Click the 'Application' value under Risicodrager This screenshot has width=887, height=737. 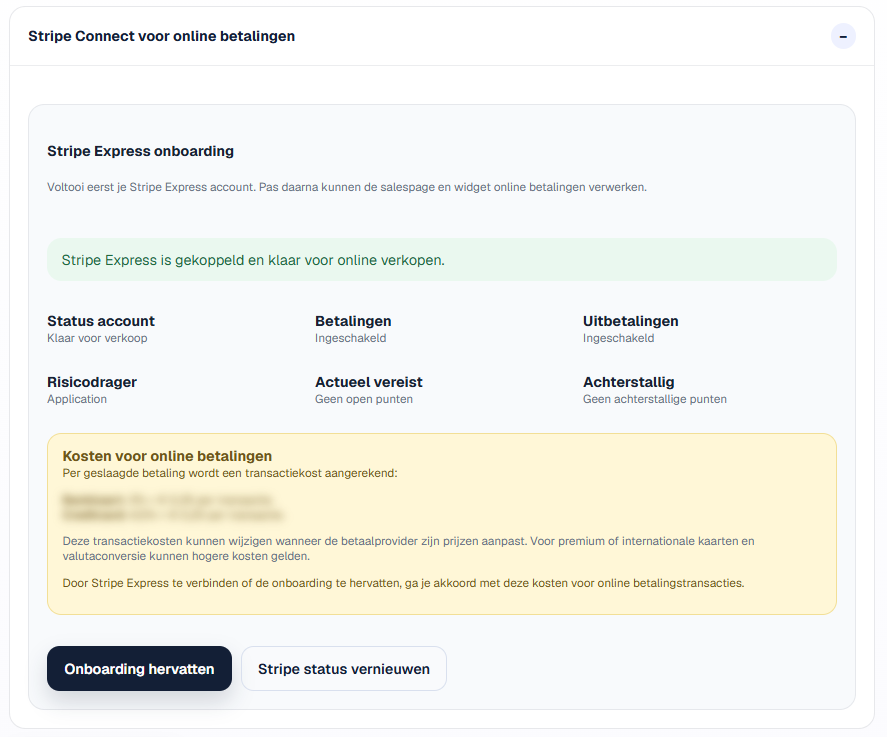[77, 399]
